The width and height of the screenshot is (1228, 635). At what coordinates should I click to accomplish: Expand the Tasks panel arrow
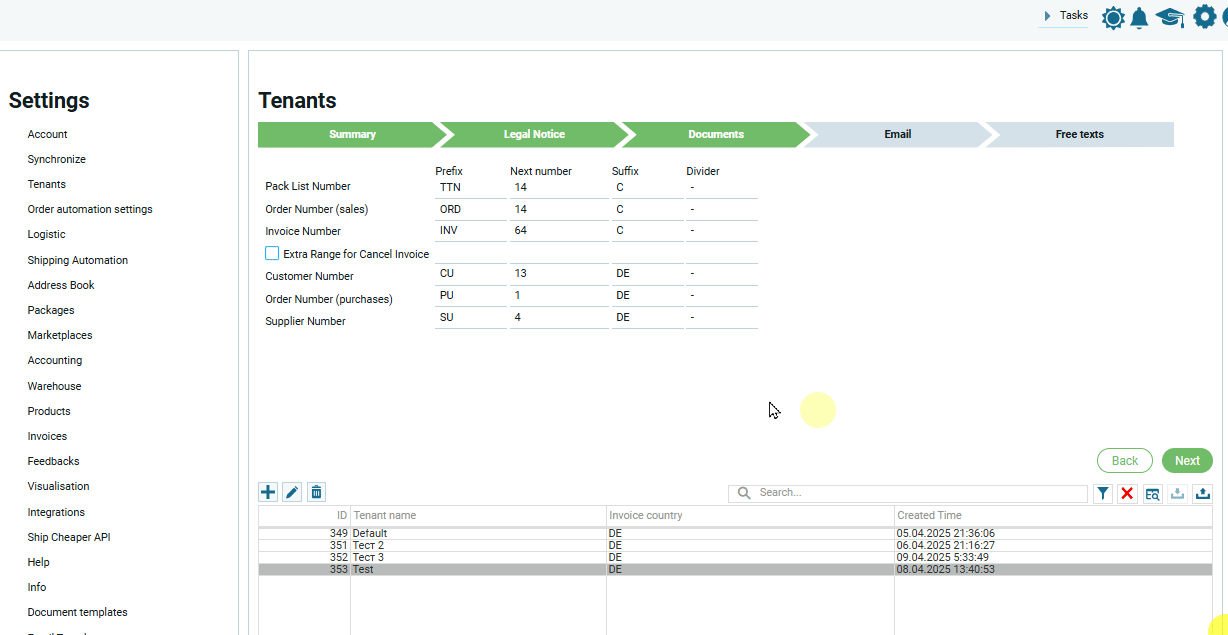point(1047,16)
